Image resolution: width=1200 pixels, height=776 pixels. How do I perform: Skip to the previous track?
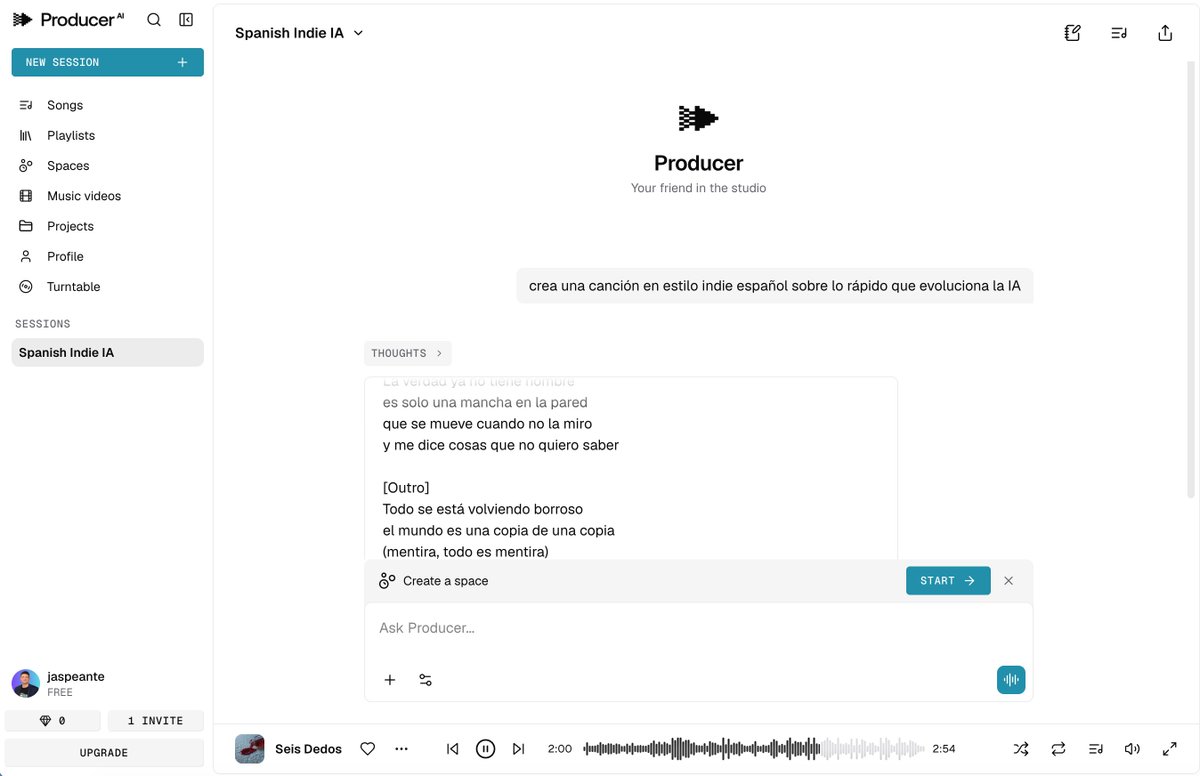(x=453, y=749)
